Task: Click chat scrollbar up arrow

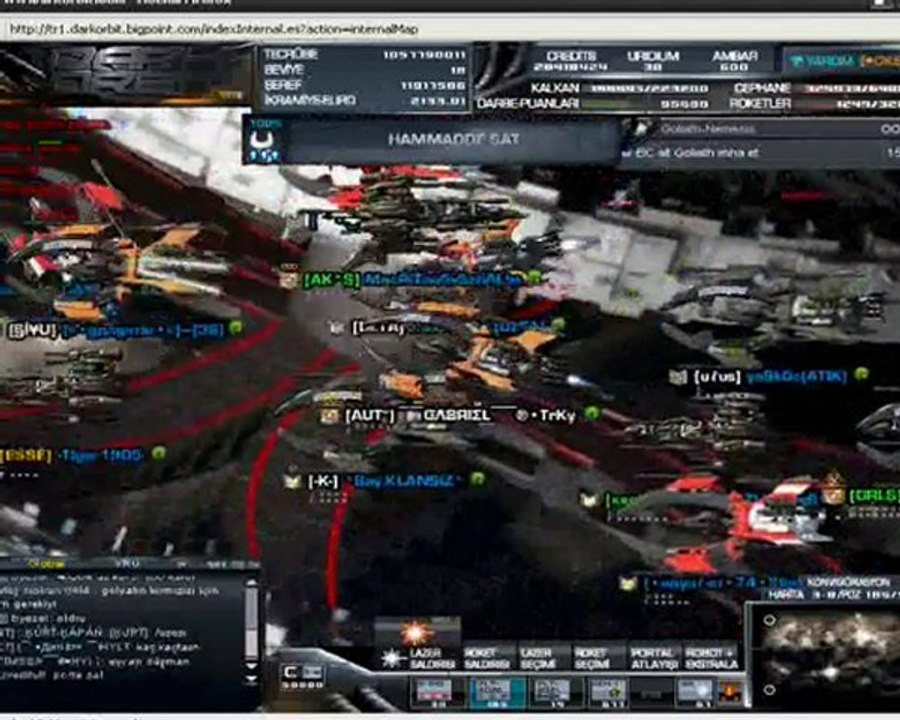Action: (251, 583)
